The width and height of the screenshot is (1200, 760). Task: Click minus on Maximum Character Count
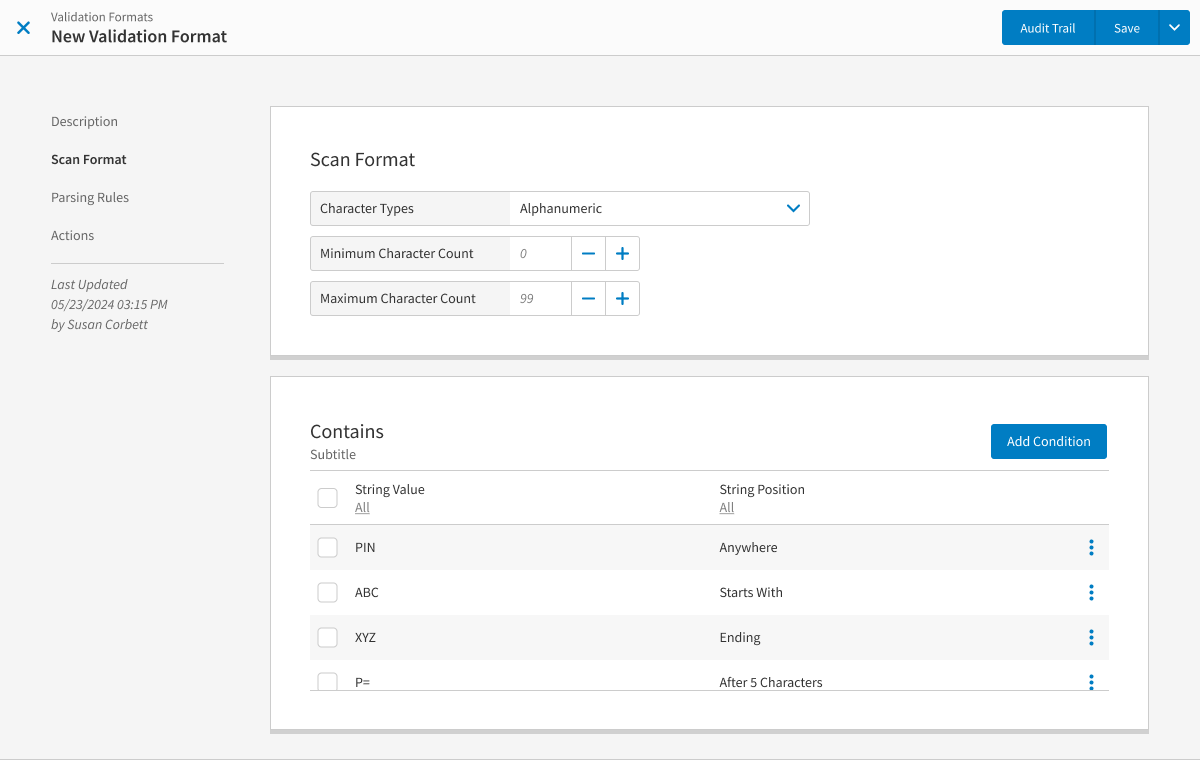588,299
